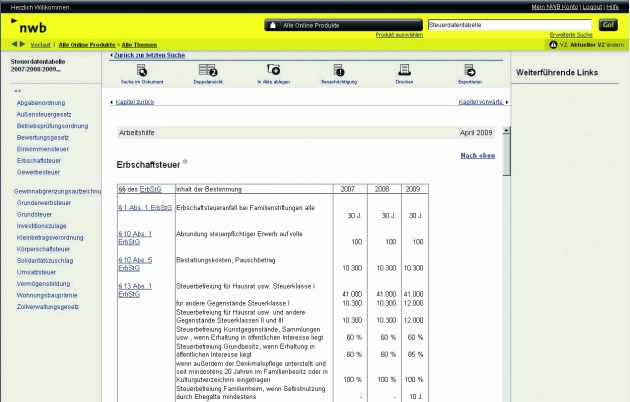Select Einkommensteuer in the left sidebar
Screen dimensions: 630x402
pos(44,149)
